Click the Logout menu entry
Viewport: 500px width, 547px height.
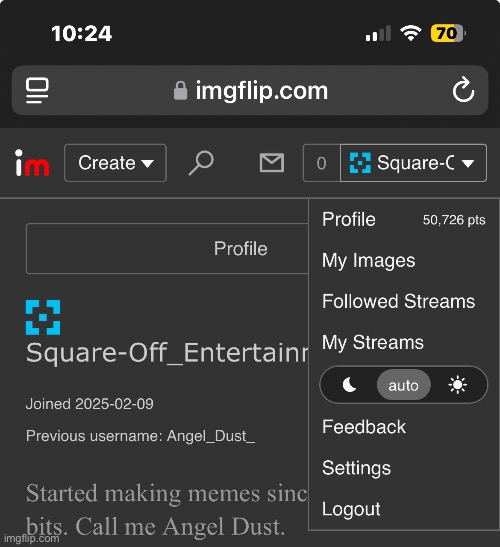[x=351, y=509]
